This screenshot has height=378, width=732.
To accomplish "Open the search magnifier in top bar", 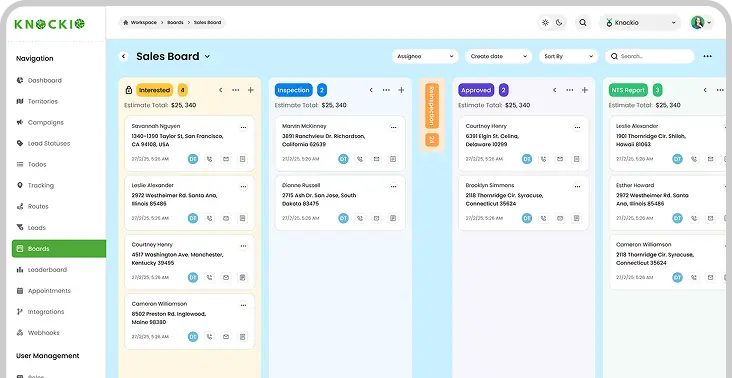I will (583, 22).
